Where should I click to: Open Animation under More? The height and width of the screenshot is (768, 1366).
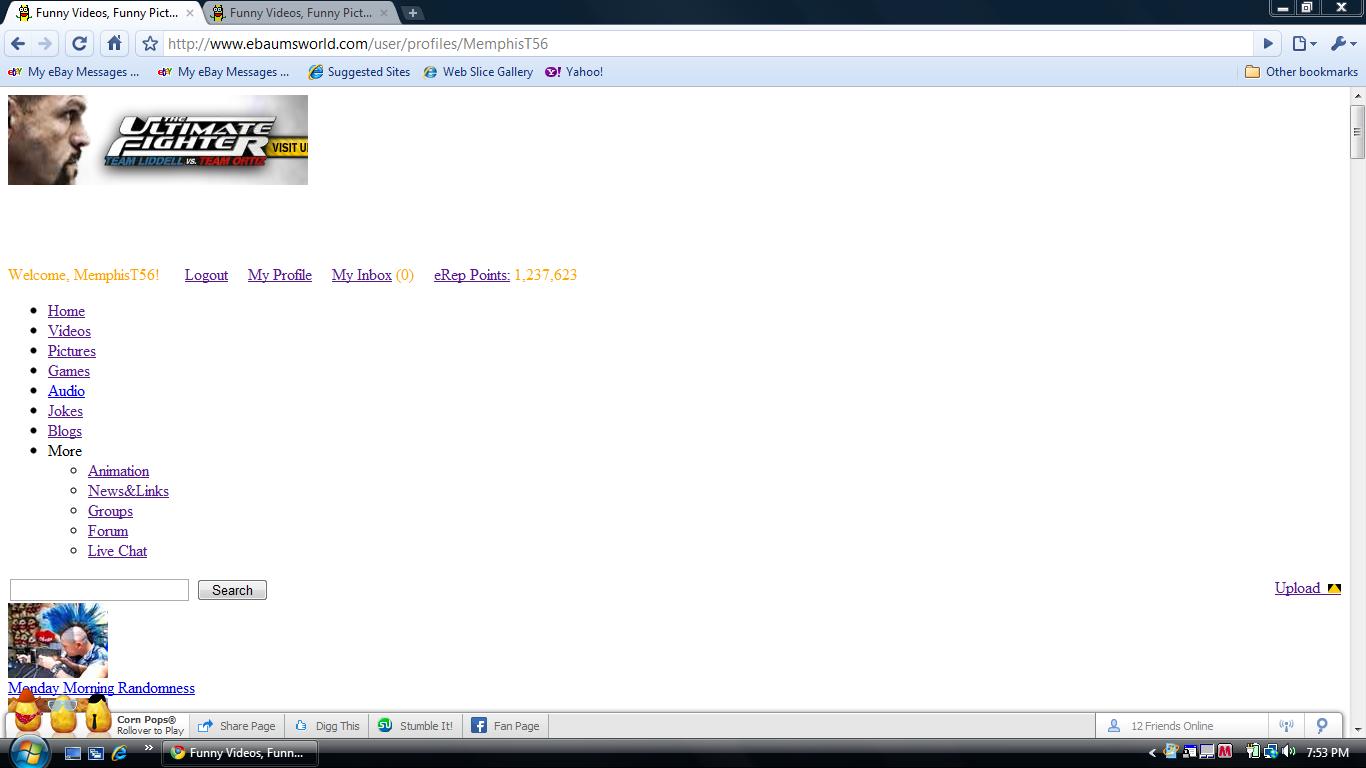point(118,471)
